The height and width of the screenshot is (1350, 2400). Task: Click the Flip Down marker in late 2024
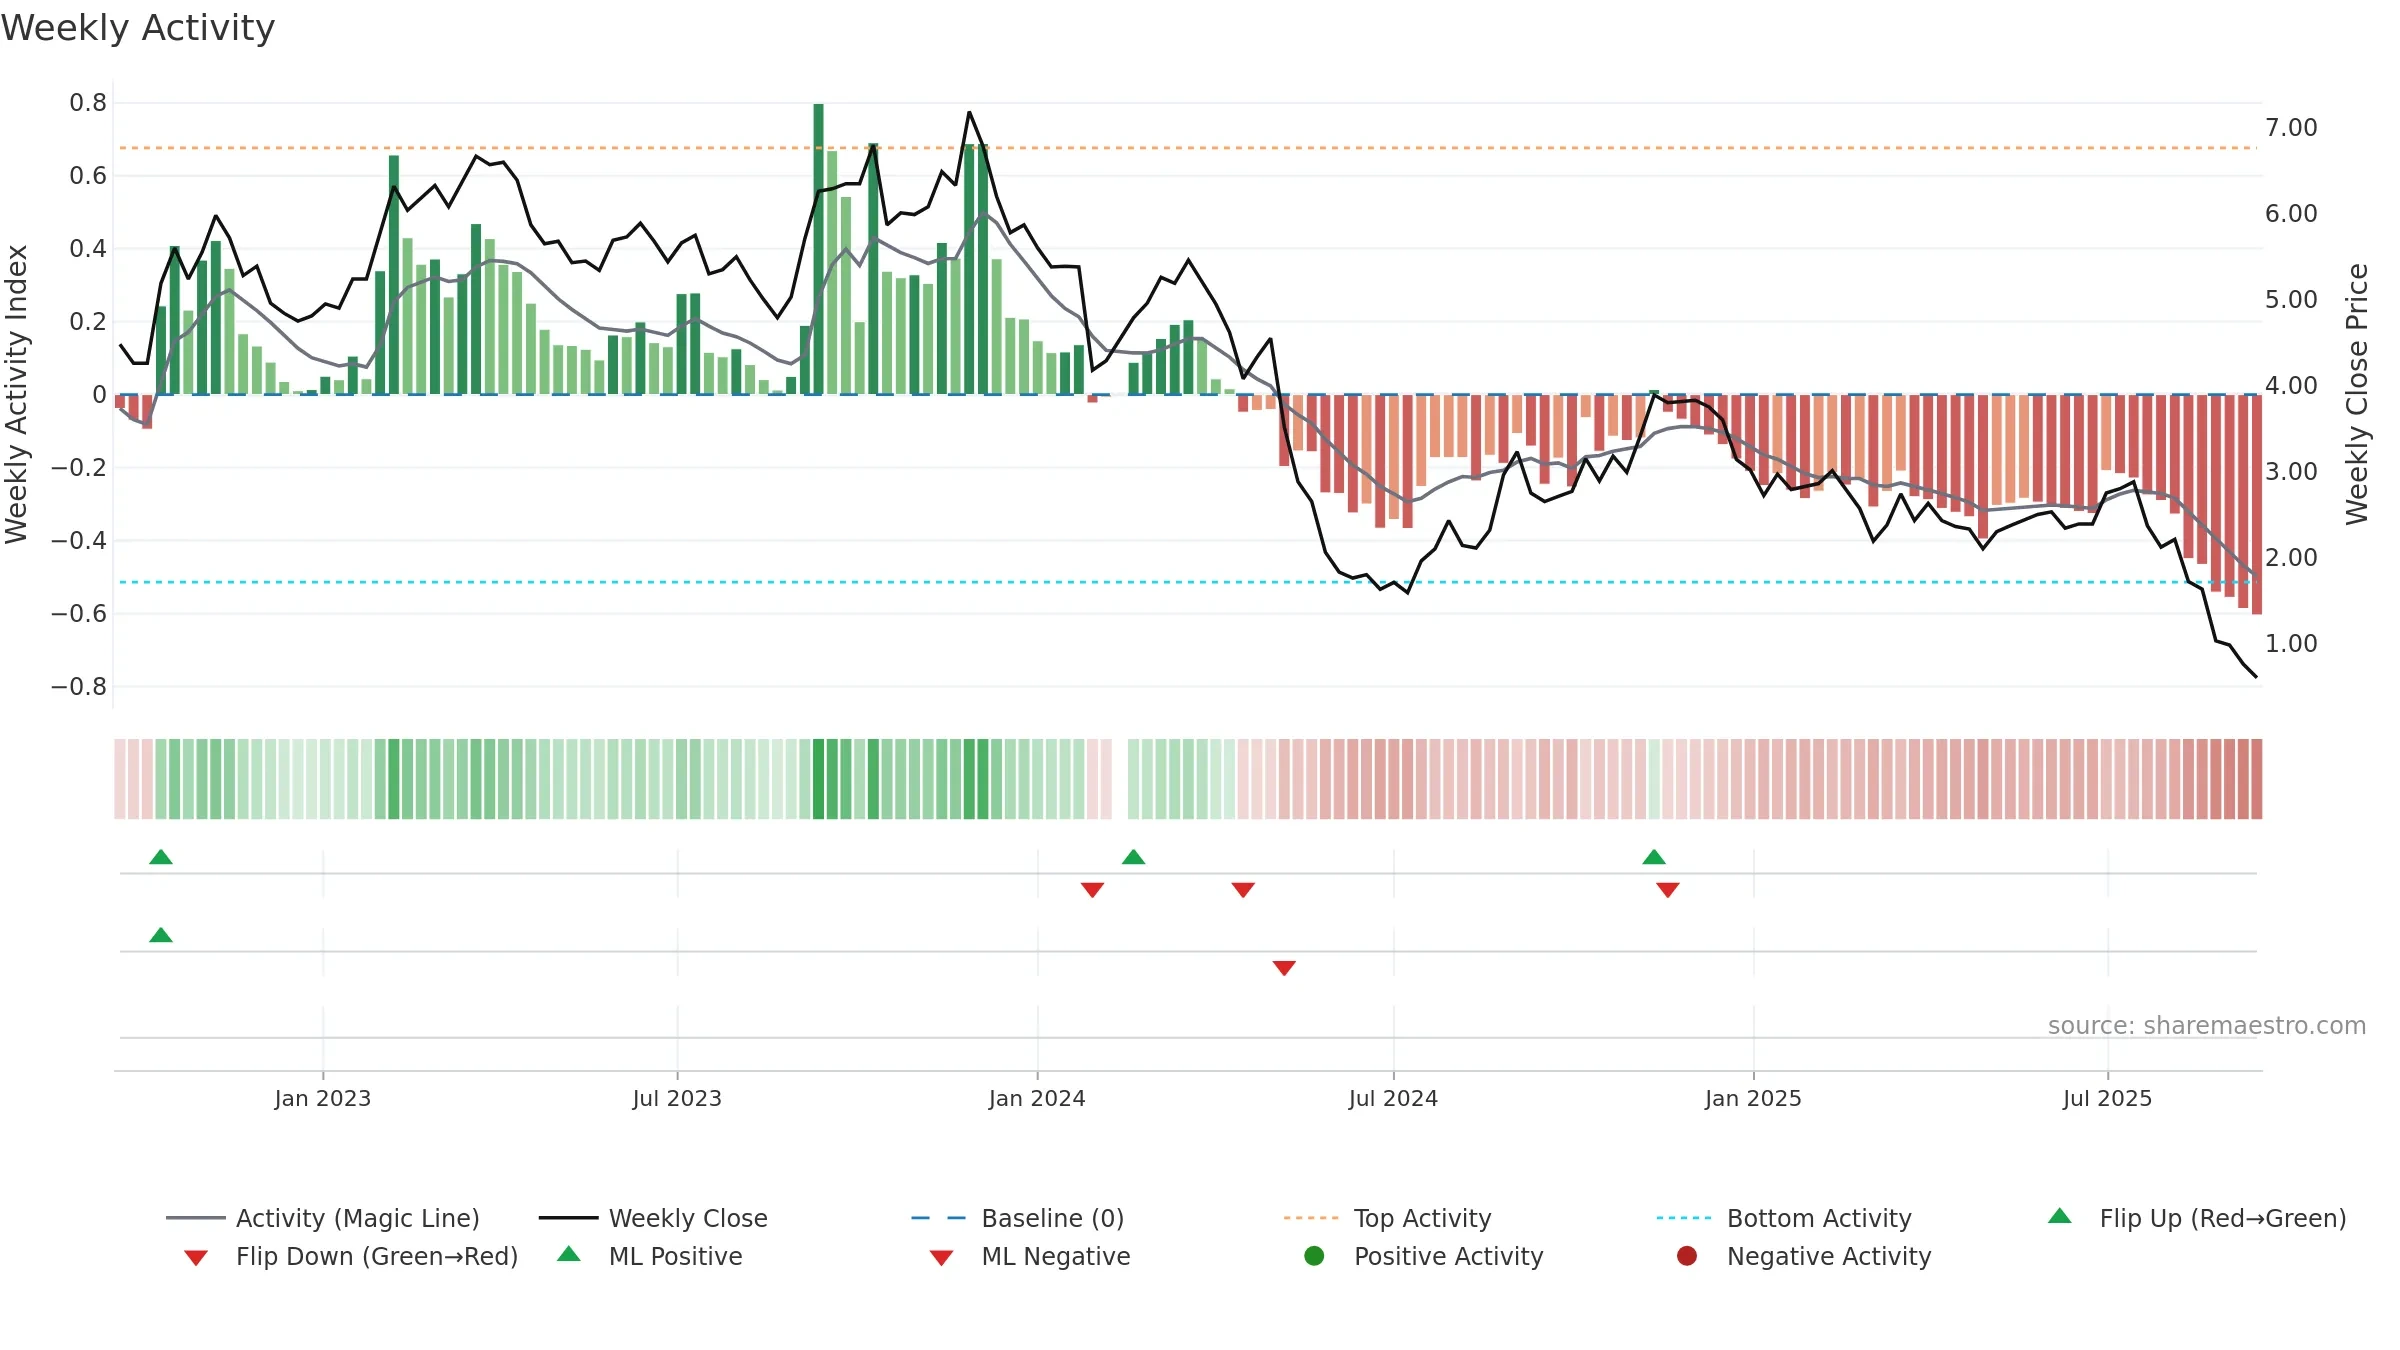[x=1668, y=890]
